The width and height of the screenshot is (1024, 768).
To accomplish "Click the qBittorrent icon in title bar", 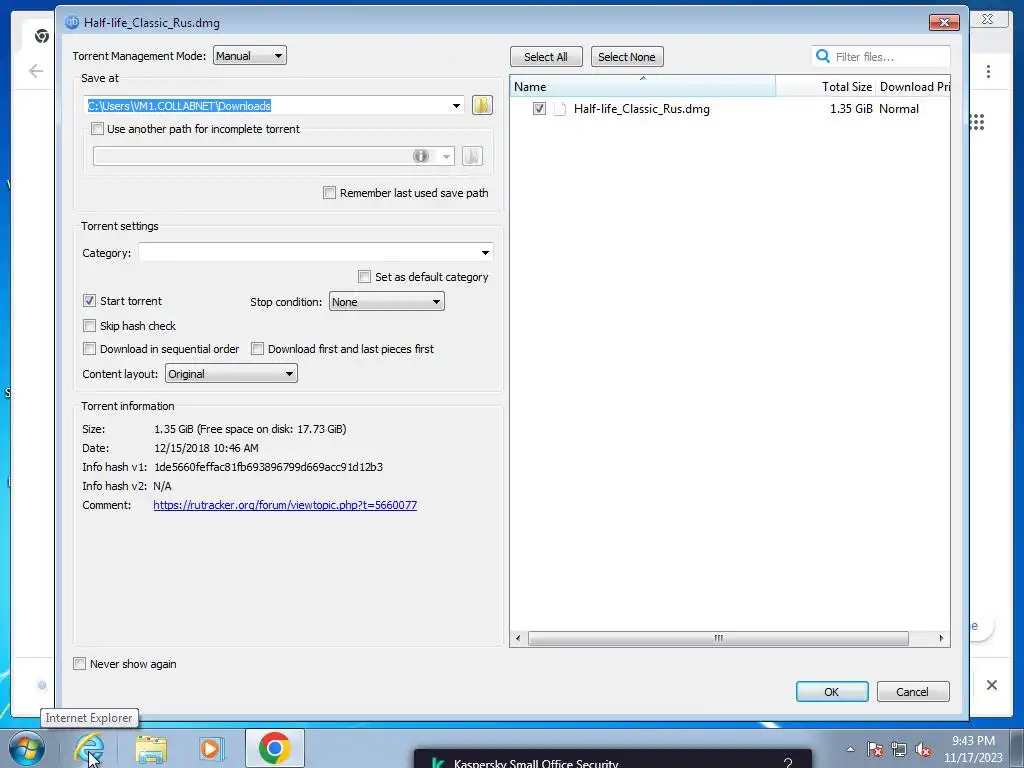I will 72,22.
